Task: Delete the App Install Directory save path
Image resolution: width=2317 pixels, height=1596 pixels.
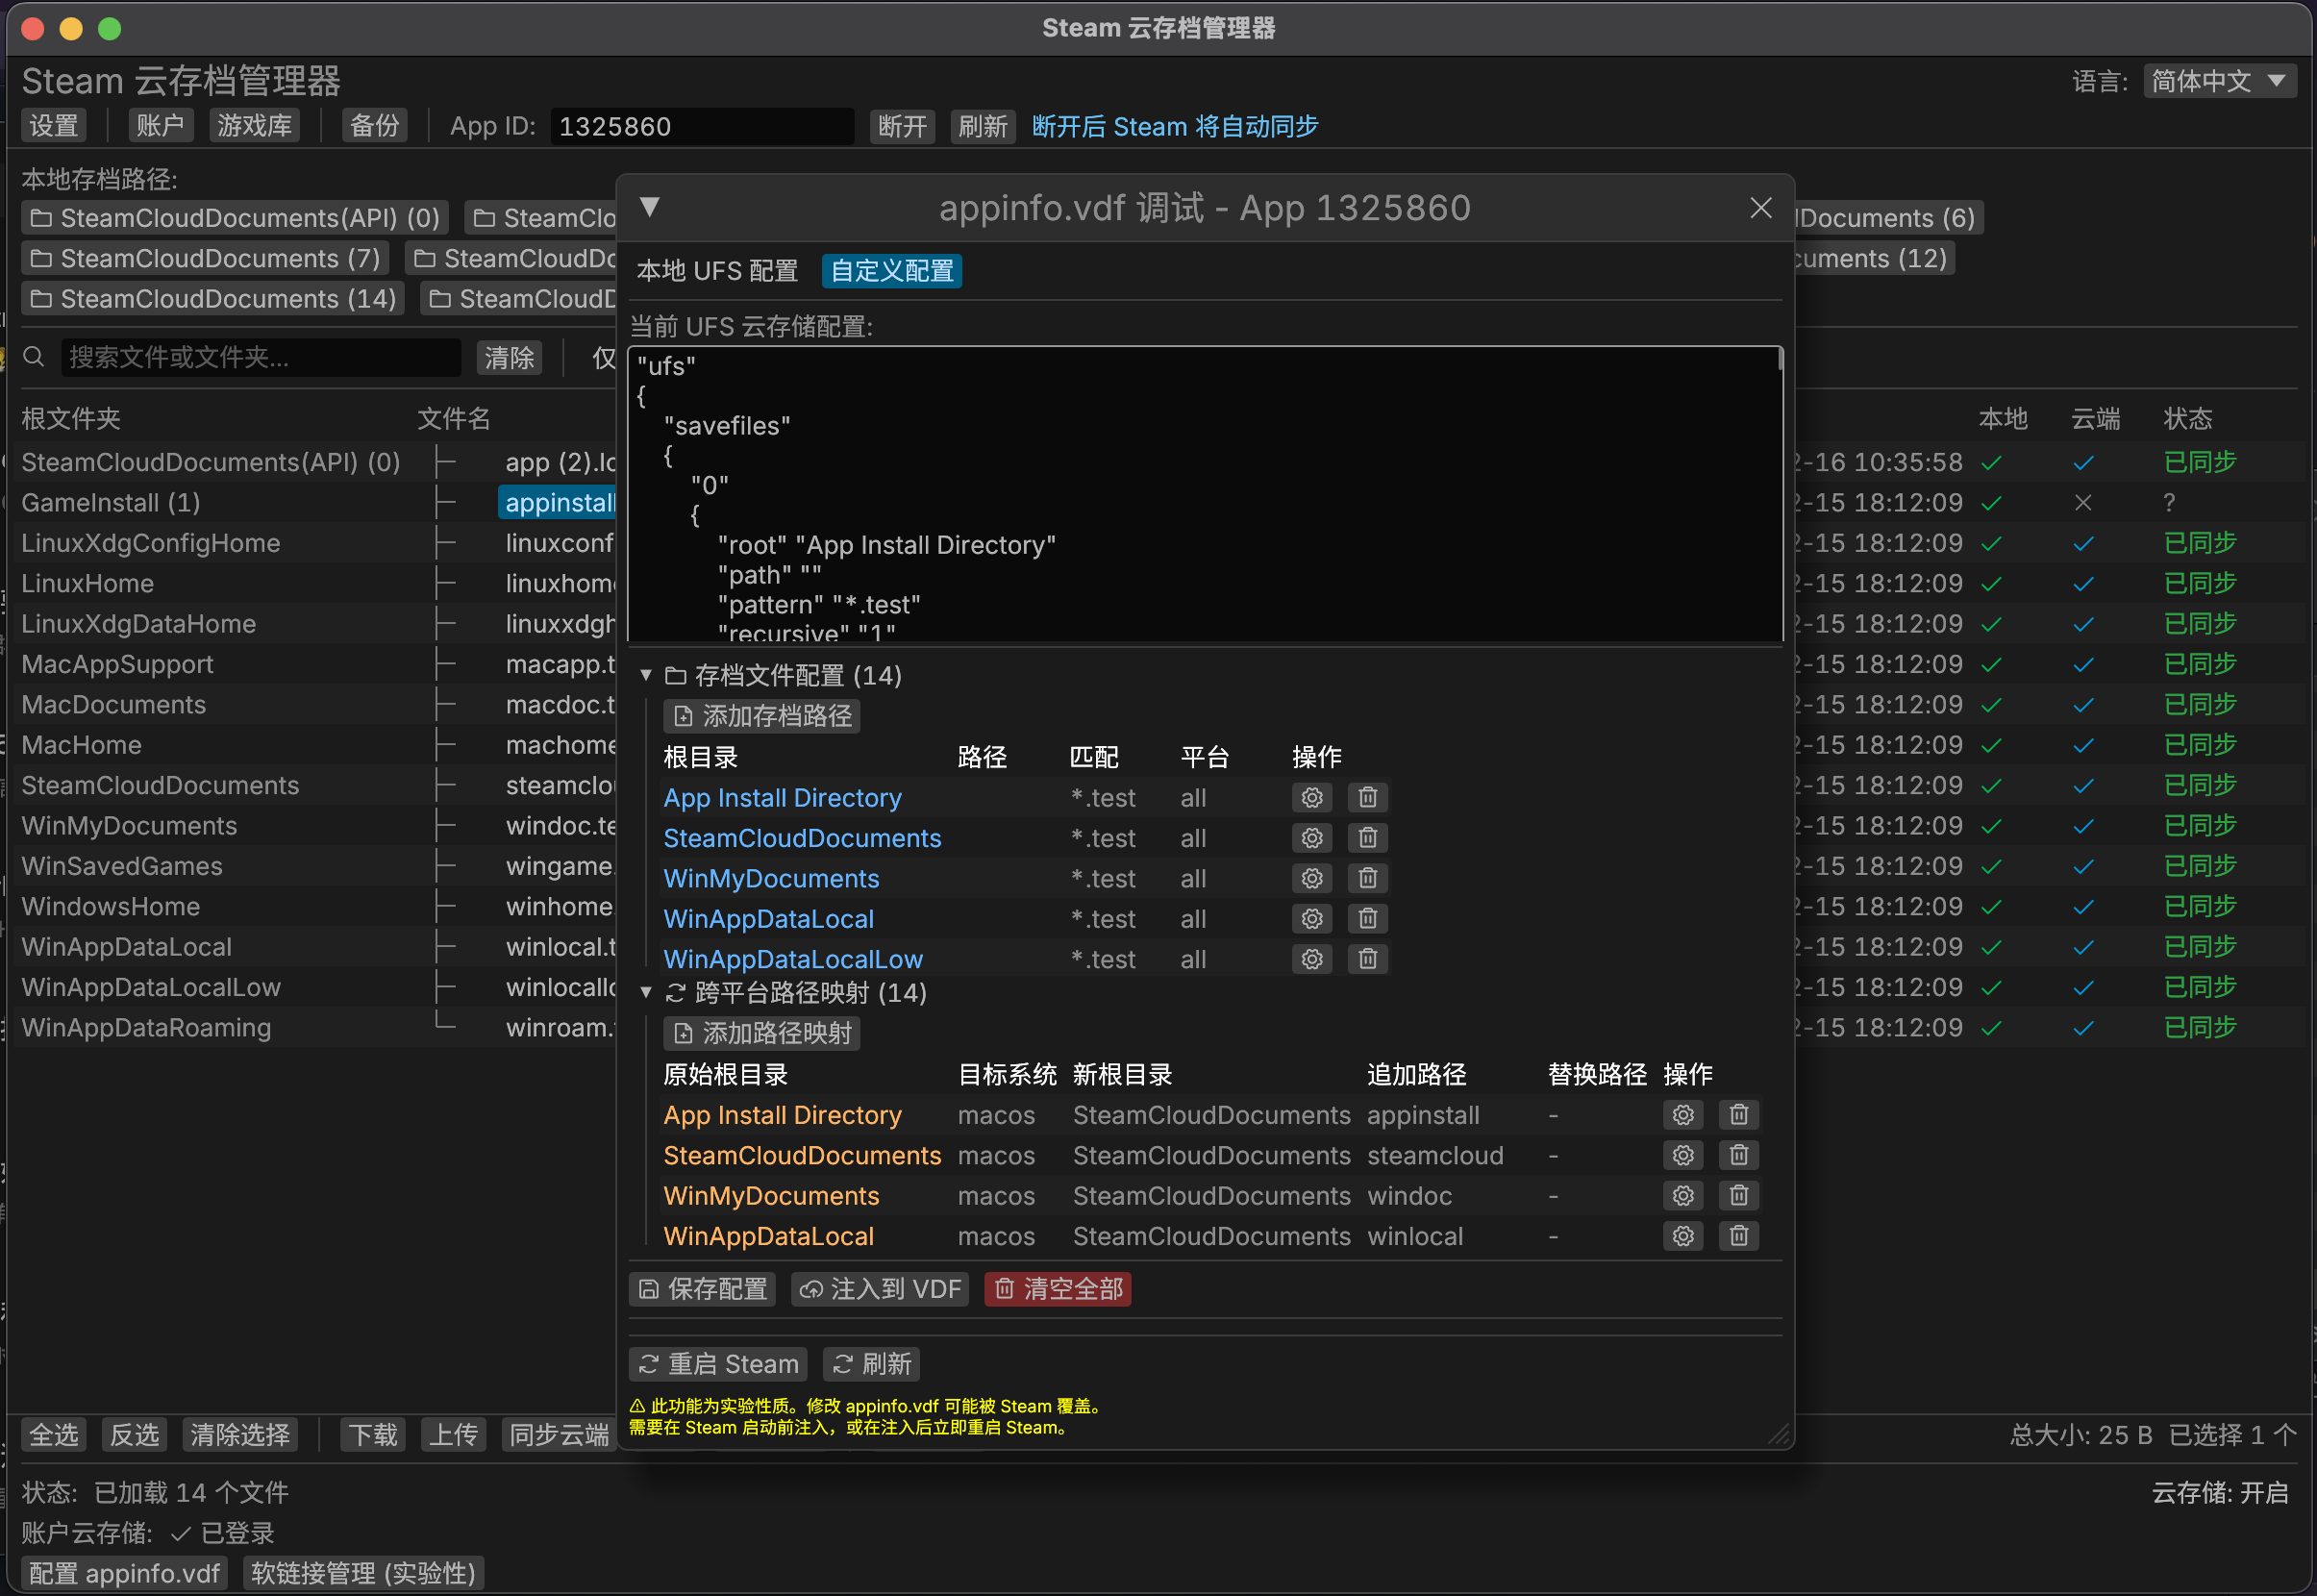Action: pyautogui.click(x=1368, y=798)
